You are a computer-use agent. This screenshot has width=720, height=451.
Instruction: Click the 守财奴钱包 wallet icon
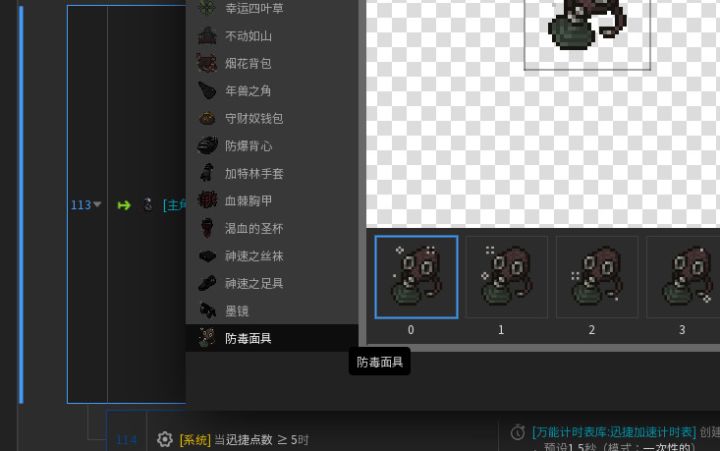tap(207, 118)
